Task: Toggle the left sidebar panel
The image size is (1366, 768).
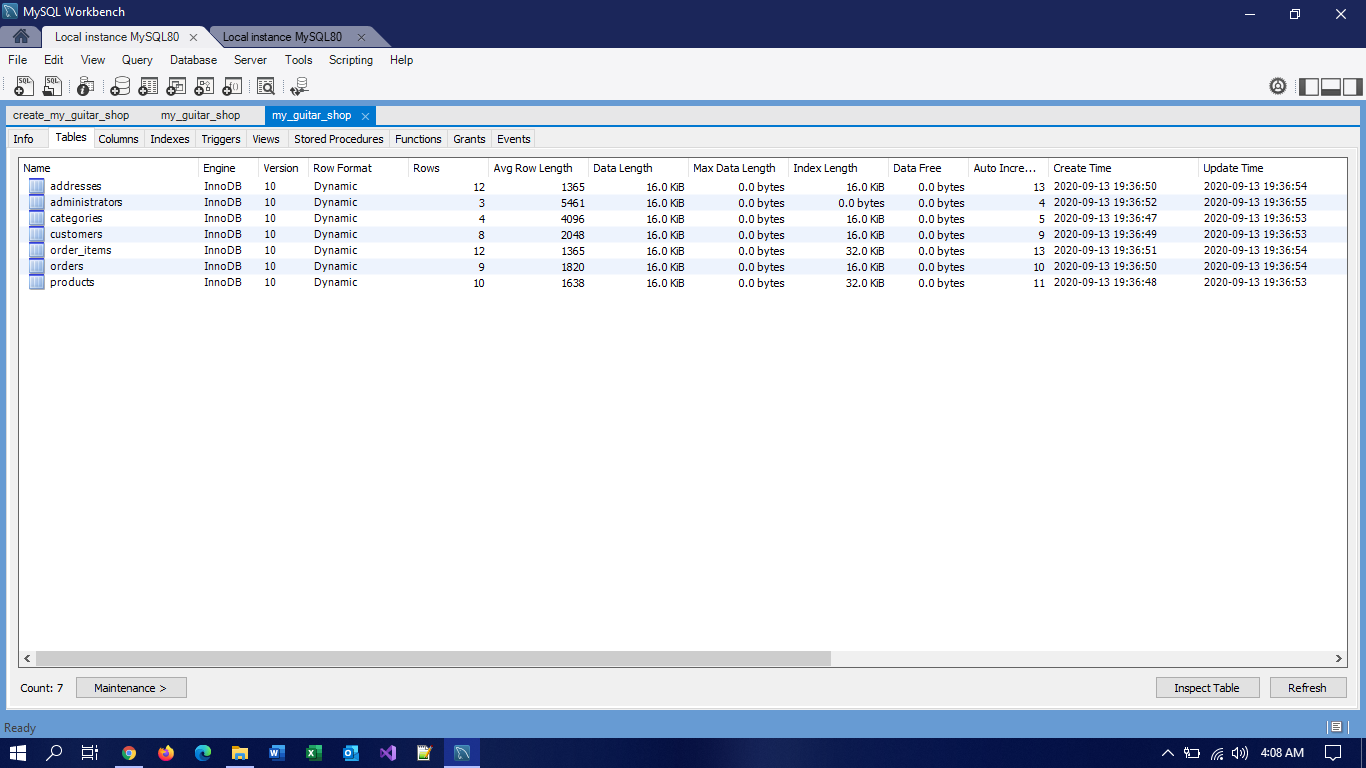Action: 1309,86
